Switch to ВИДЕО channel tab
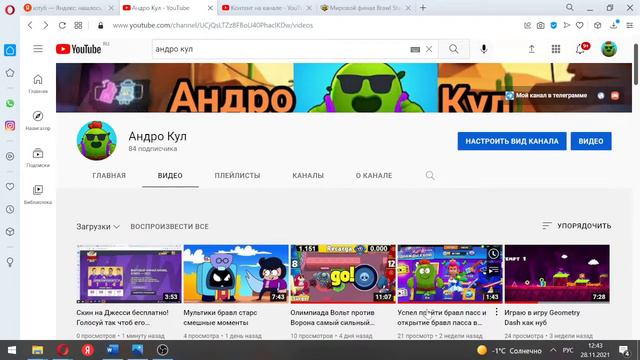This screenshot has height=360, width=640. 170,176
